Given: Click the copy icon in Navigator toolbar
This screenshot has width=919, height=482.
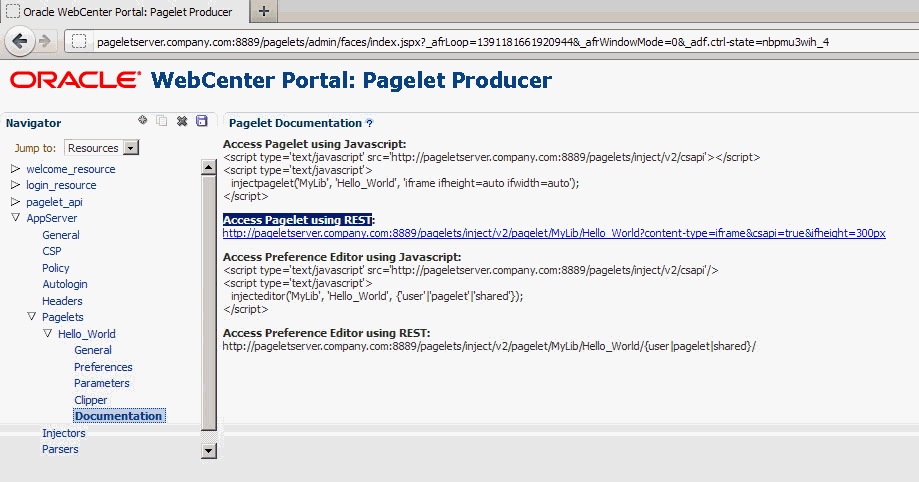Looking at the screenshot, I should (162, 121).
